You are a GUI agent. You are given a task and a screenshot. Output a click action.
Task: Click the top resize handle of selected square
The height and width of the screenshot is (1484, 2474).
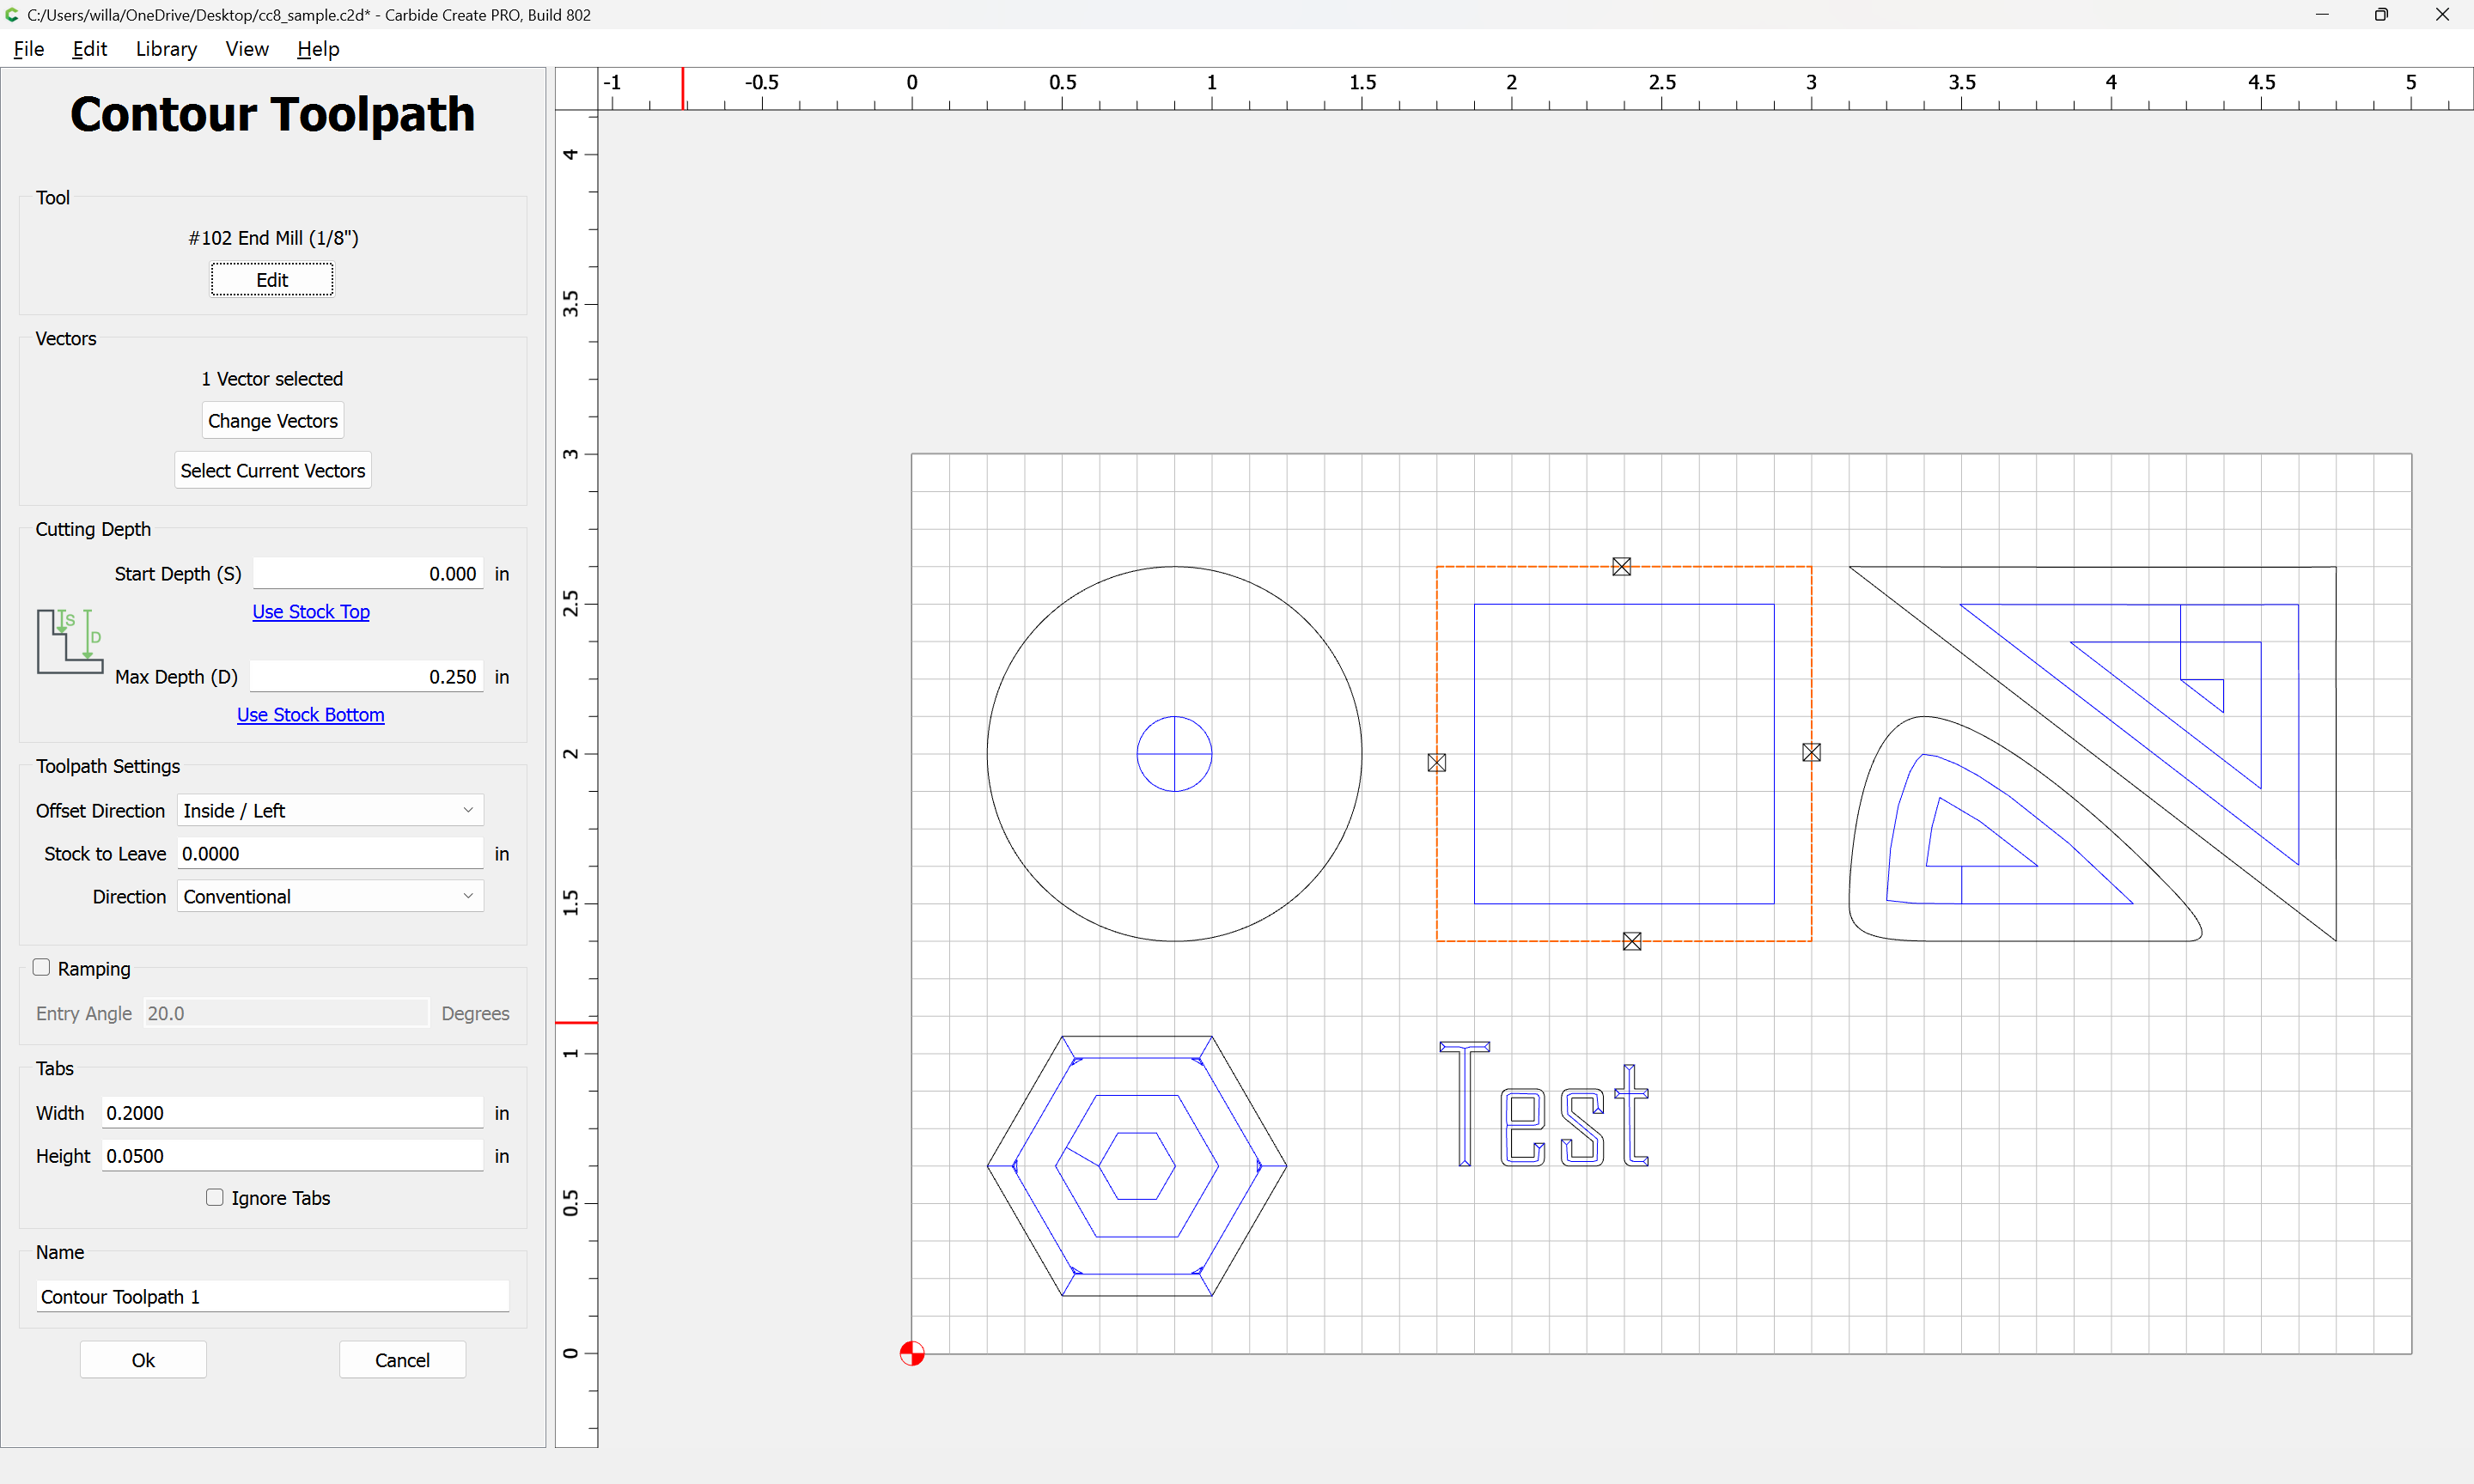coord(1621,567)
